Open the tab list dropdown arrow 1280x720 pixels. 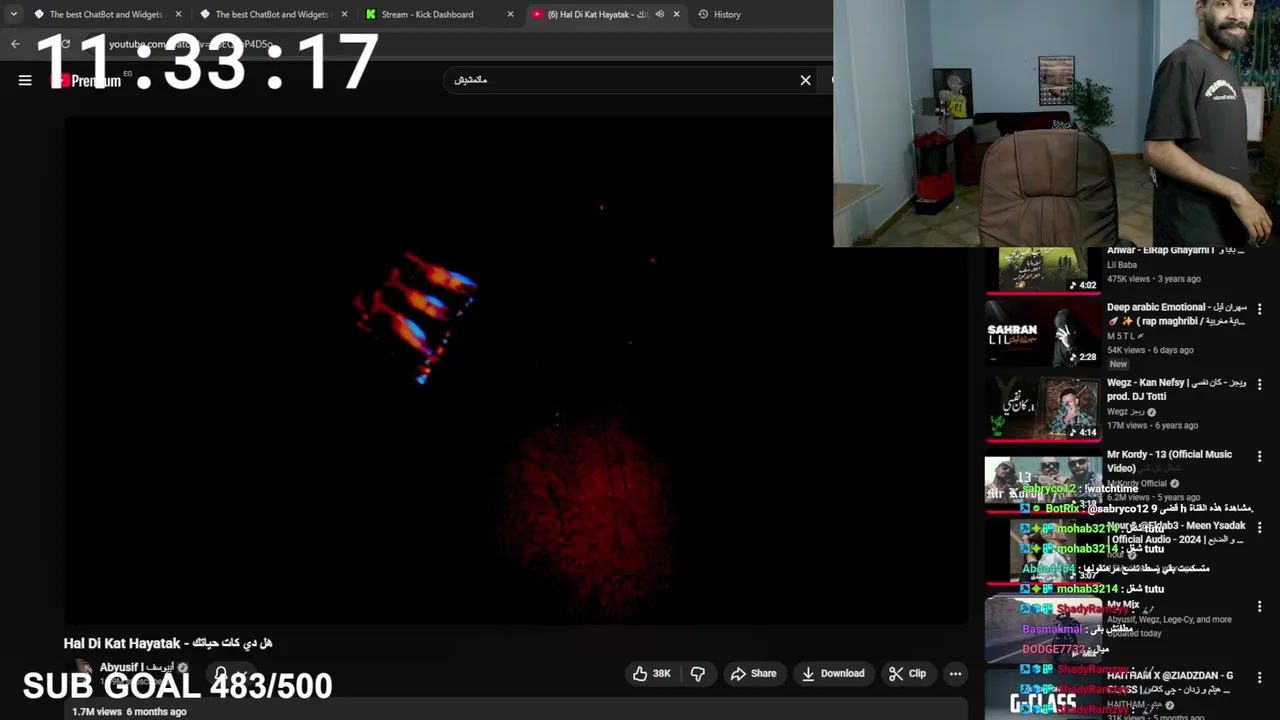click(13, 14)
